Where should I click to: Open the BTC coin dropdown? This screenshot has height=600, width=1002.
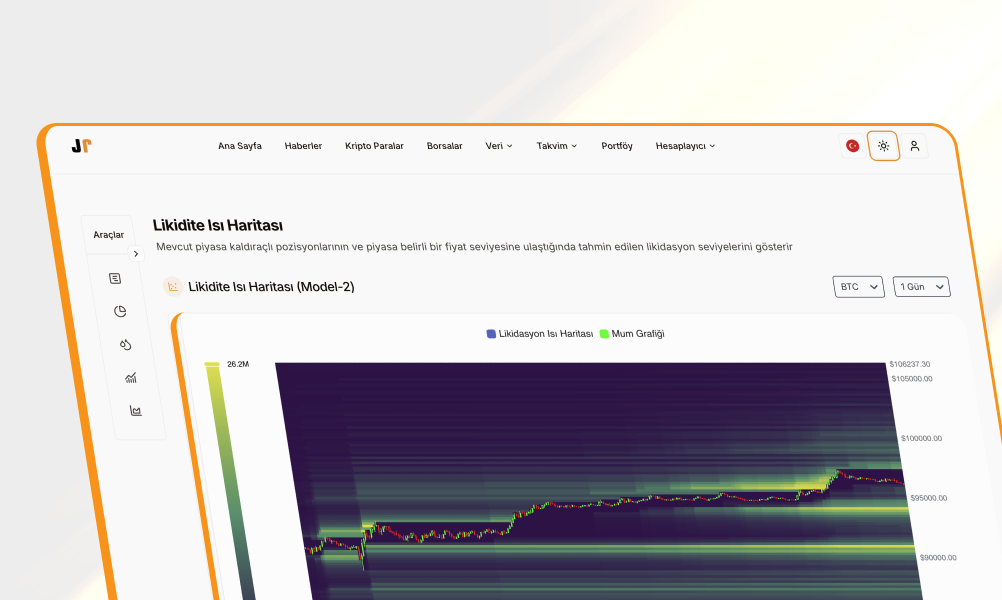tap(858, 287)
